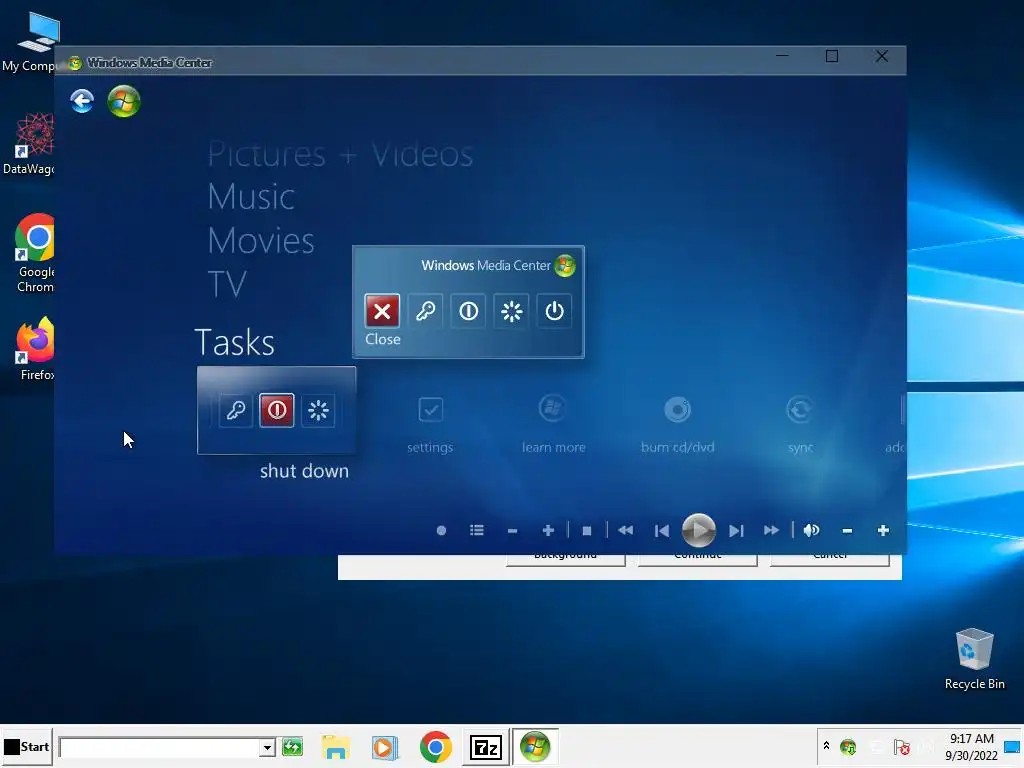
Task: Click the taskbar address input field
Action: [x=160, y=748]
